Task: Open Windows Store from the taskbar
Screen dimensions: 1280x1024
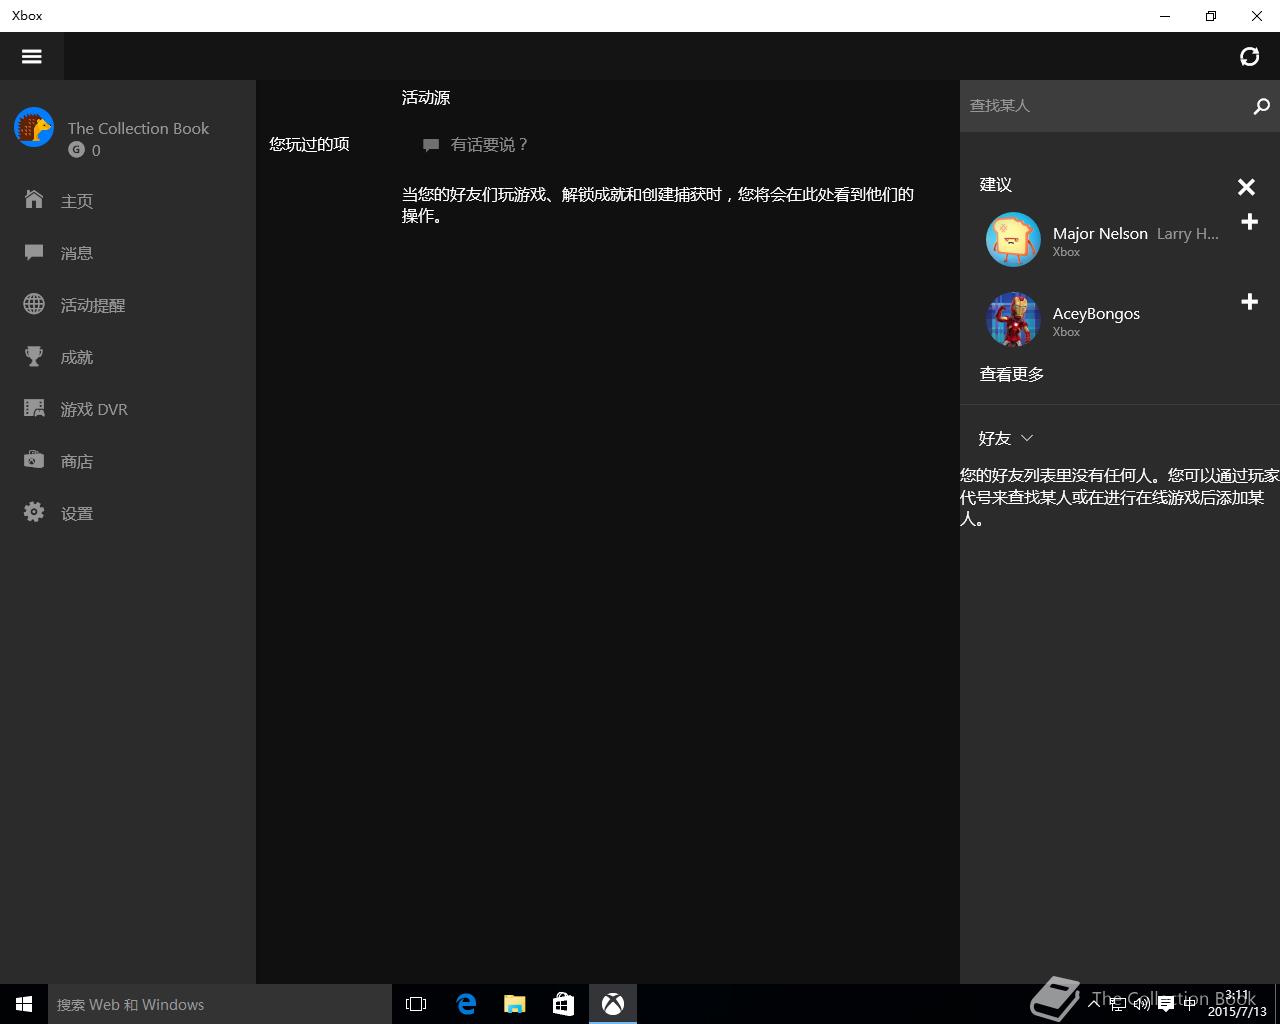Action: tap(564, 1004)
